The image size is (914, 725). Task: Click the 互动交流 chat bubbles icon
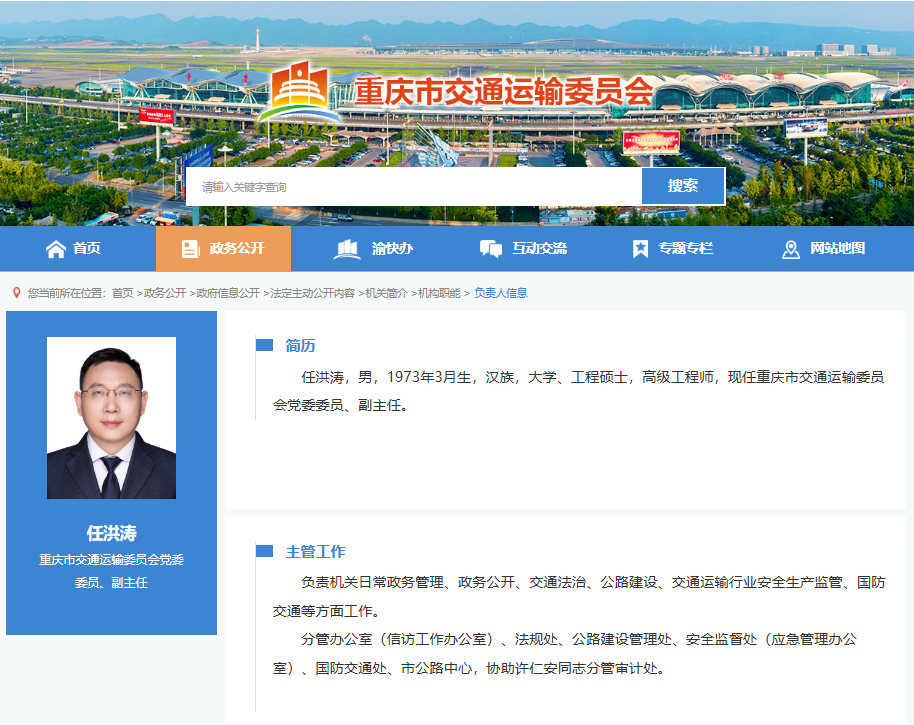pyautogui.click(x=490, y=249)
